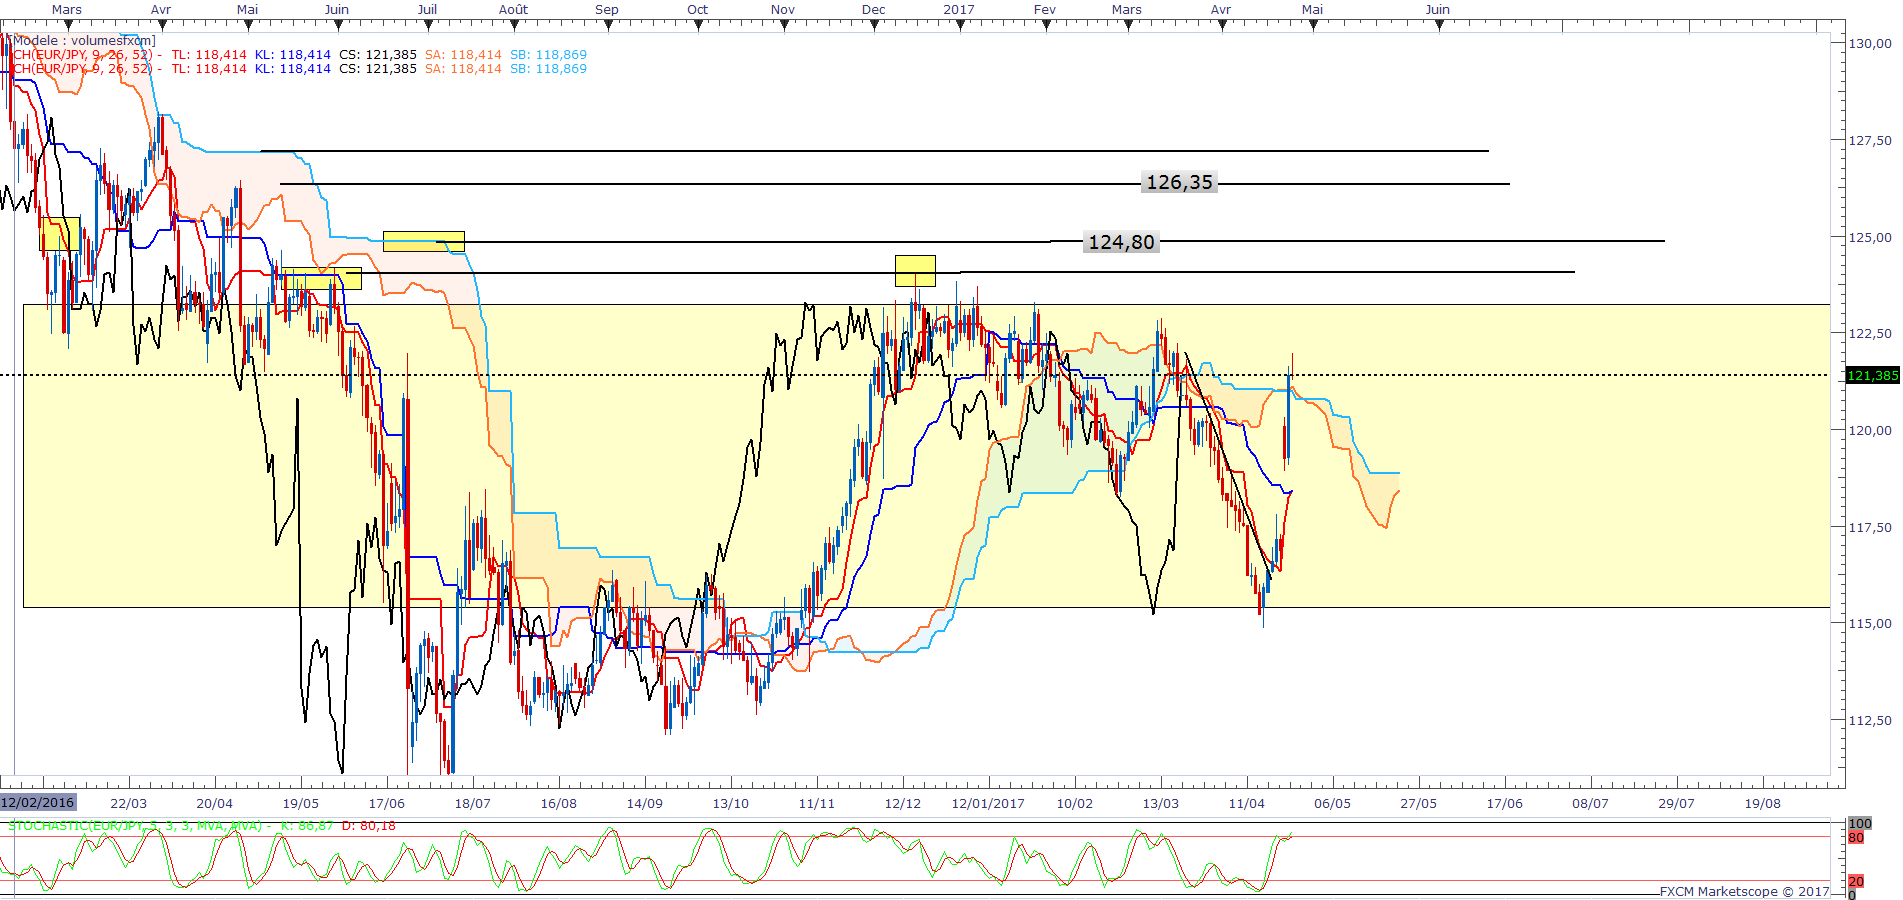Click the Sep month label
The width and height of the screenshot is (1903, 900).
pyautogui.click(x=607, y=10)
